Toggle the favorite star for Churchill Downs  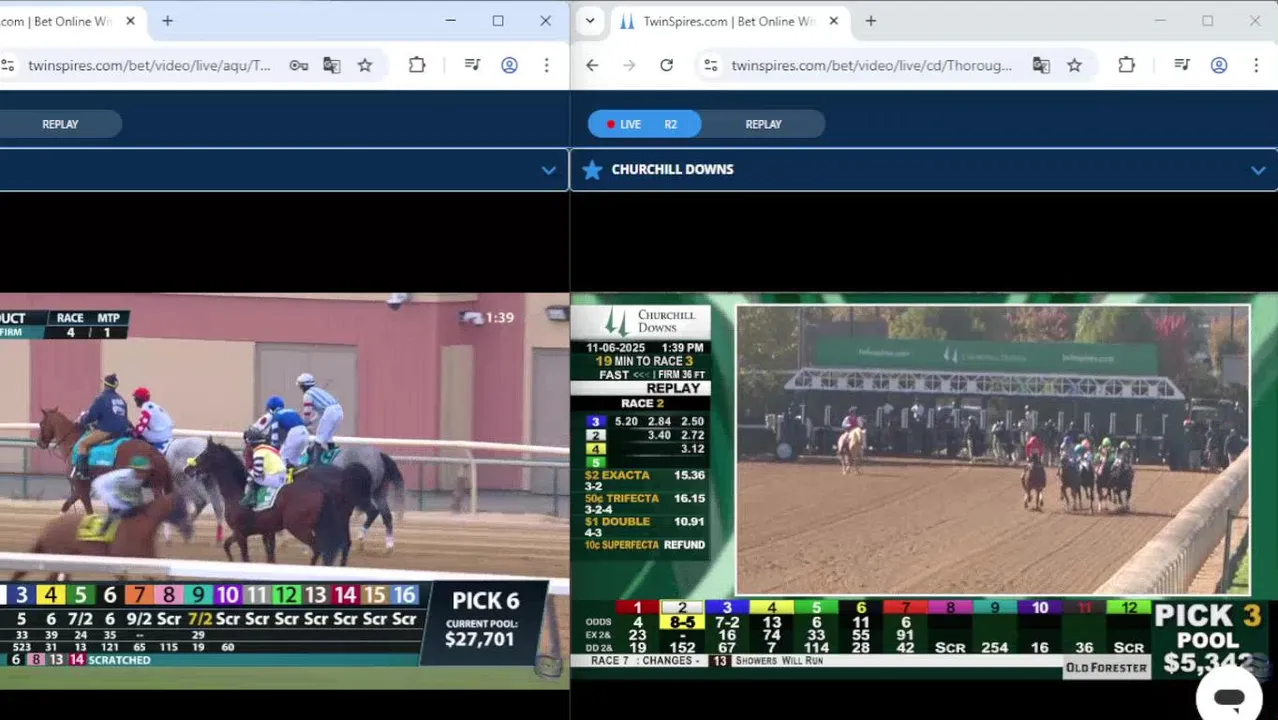click(592, 170)
